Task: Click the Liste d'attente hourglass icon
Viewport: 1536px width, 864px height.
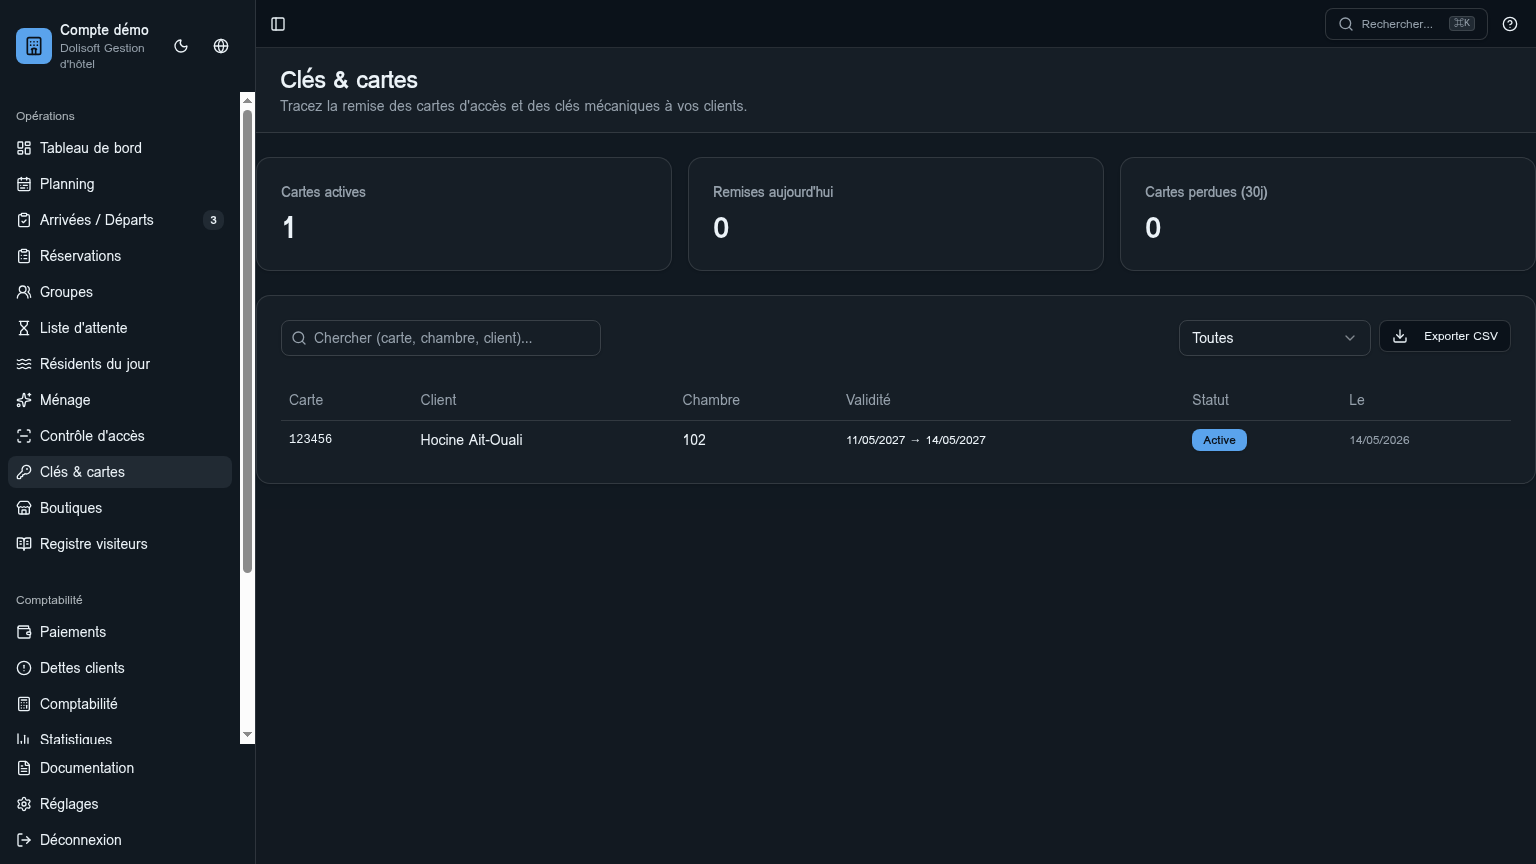Action: pyautogui.click(x=24, y=328)
